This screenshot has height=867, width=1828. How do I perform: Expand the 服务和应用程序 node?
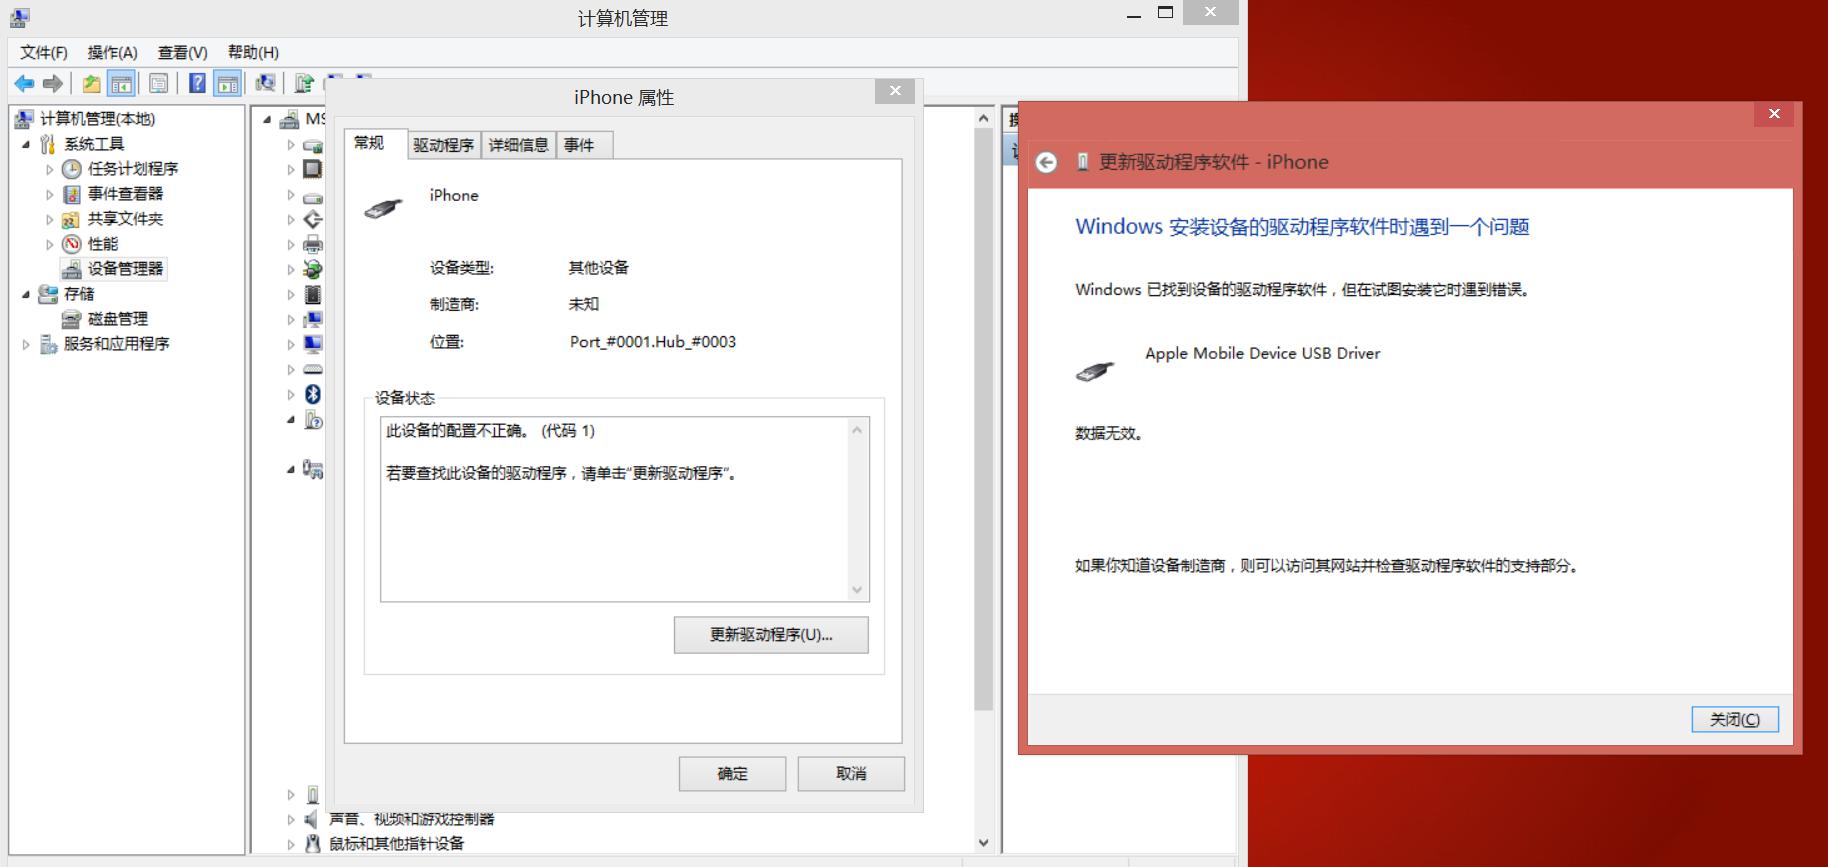(26, 344)
